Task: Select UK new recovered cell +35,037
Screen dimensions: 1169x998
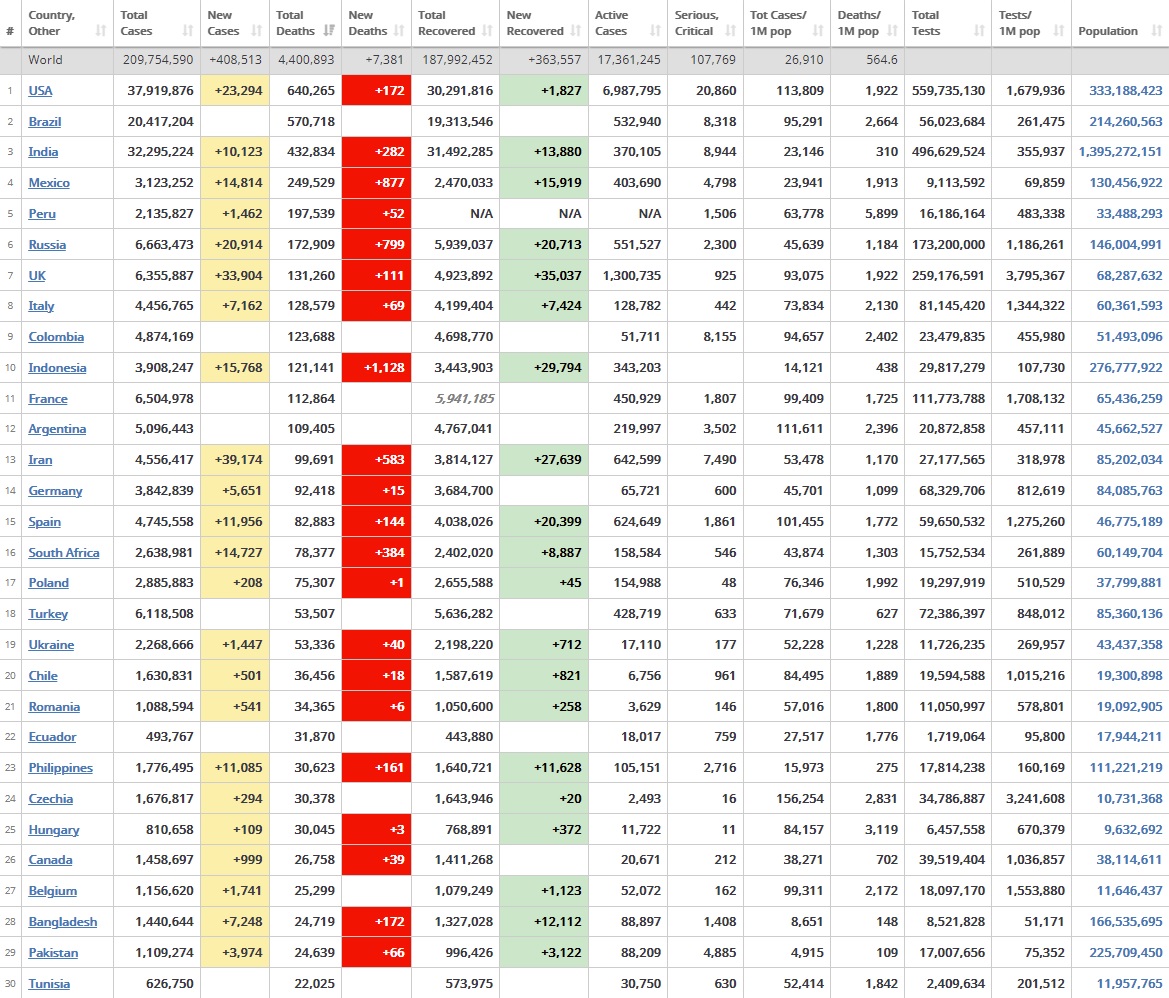Action: point(544,276)
